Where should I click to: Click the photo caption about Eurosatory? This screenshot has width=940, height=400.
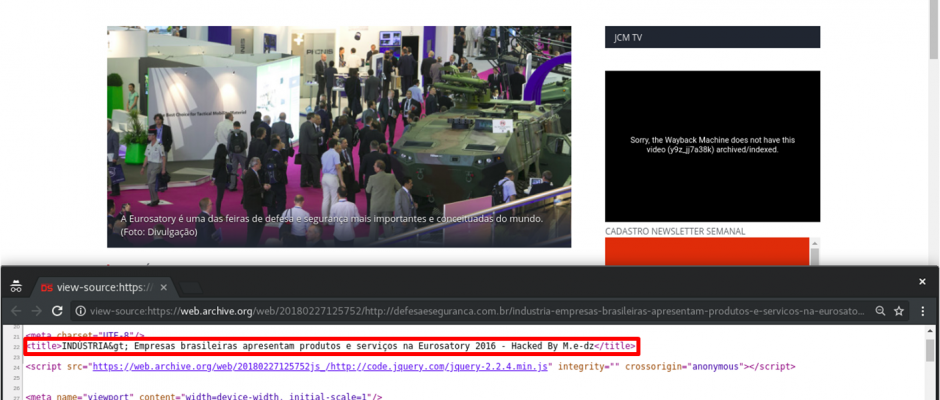[x=332, y=225]
